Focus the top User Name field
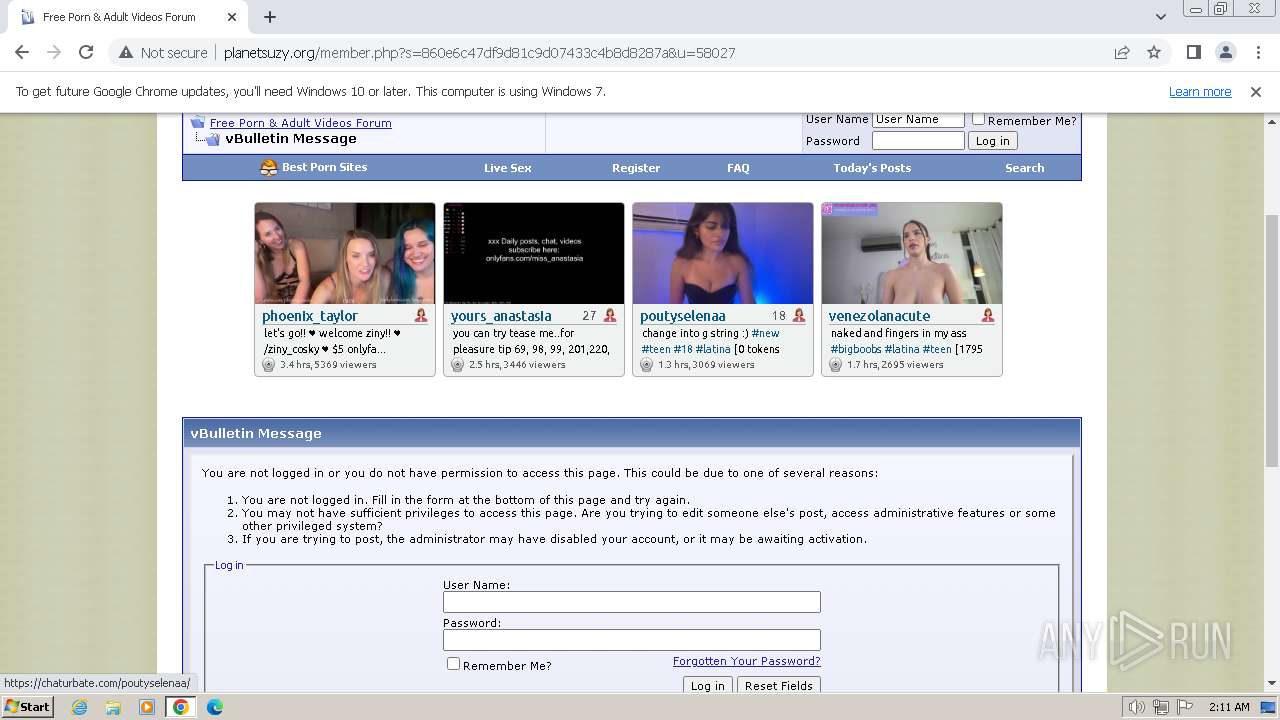Screen dimensions: 1280x720 (918, 119)
